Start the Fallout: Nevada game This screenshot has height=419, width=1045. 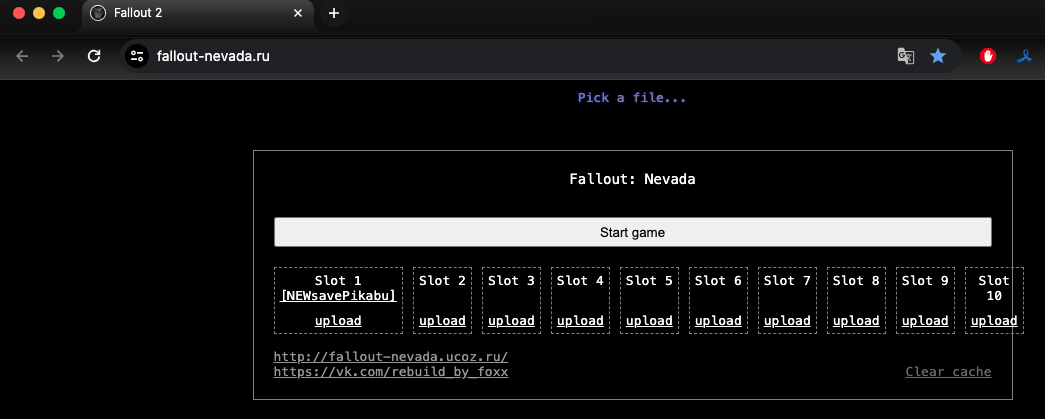(632, 232)
